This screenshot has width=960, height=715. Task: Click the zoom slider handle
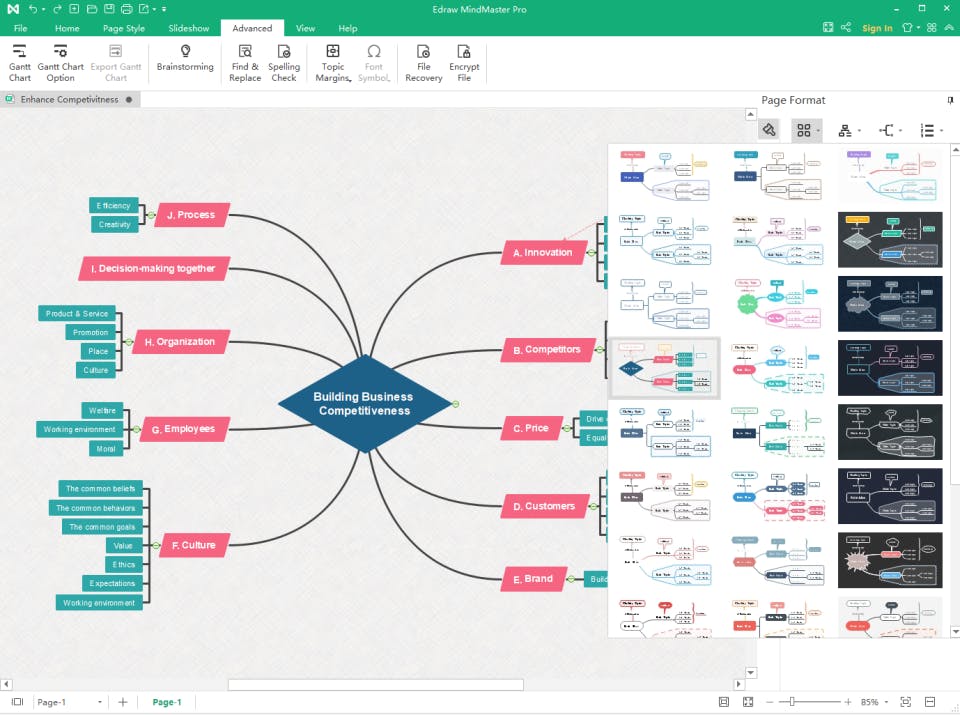(792, 702)
